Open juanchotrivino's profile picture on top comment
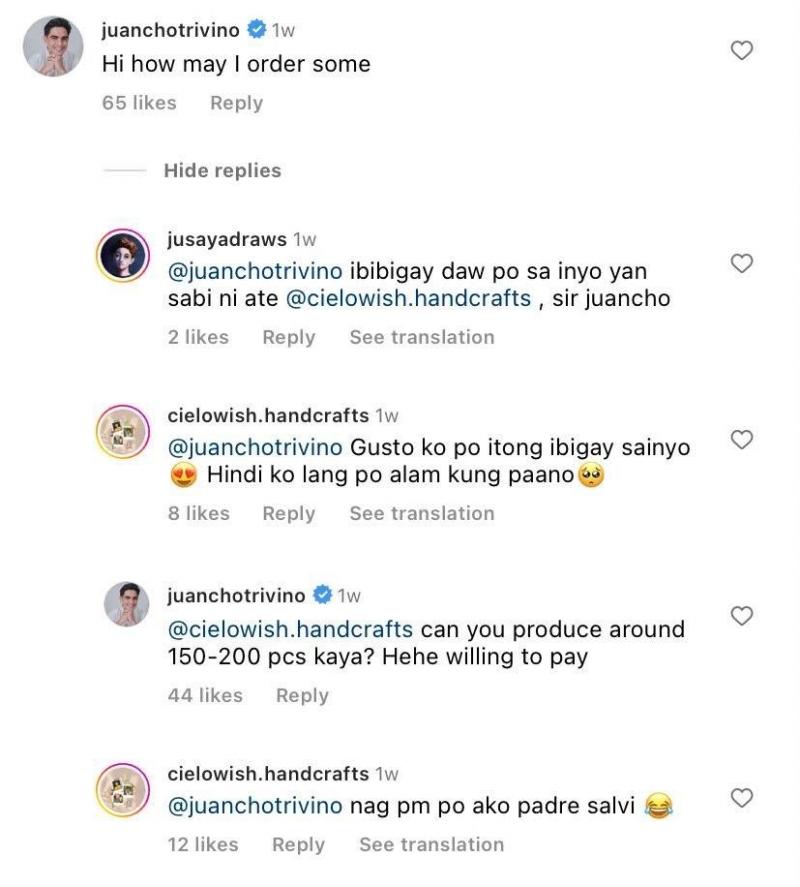 [53, 47]
